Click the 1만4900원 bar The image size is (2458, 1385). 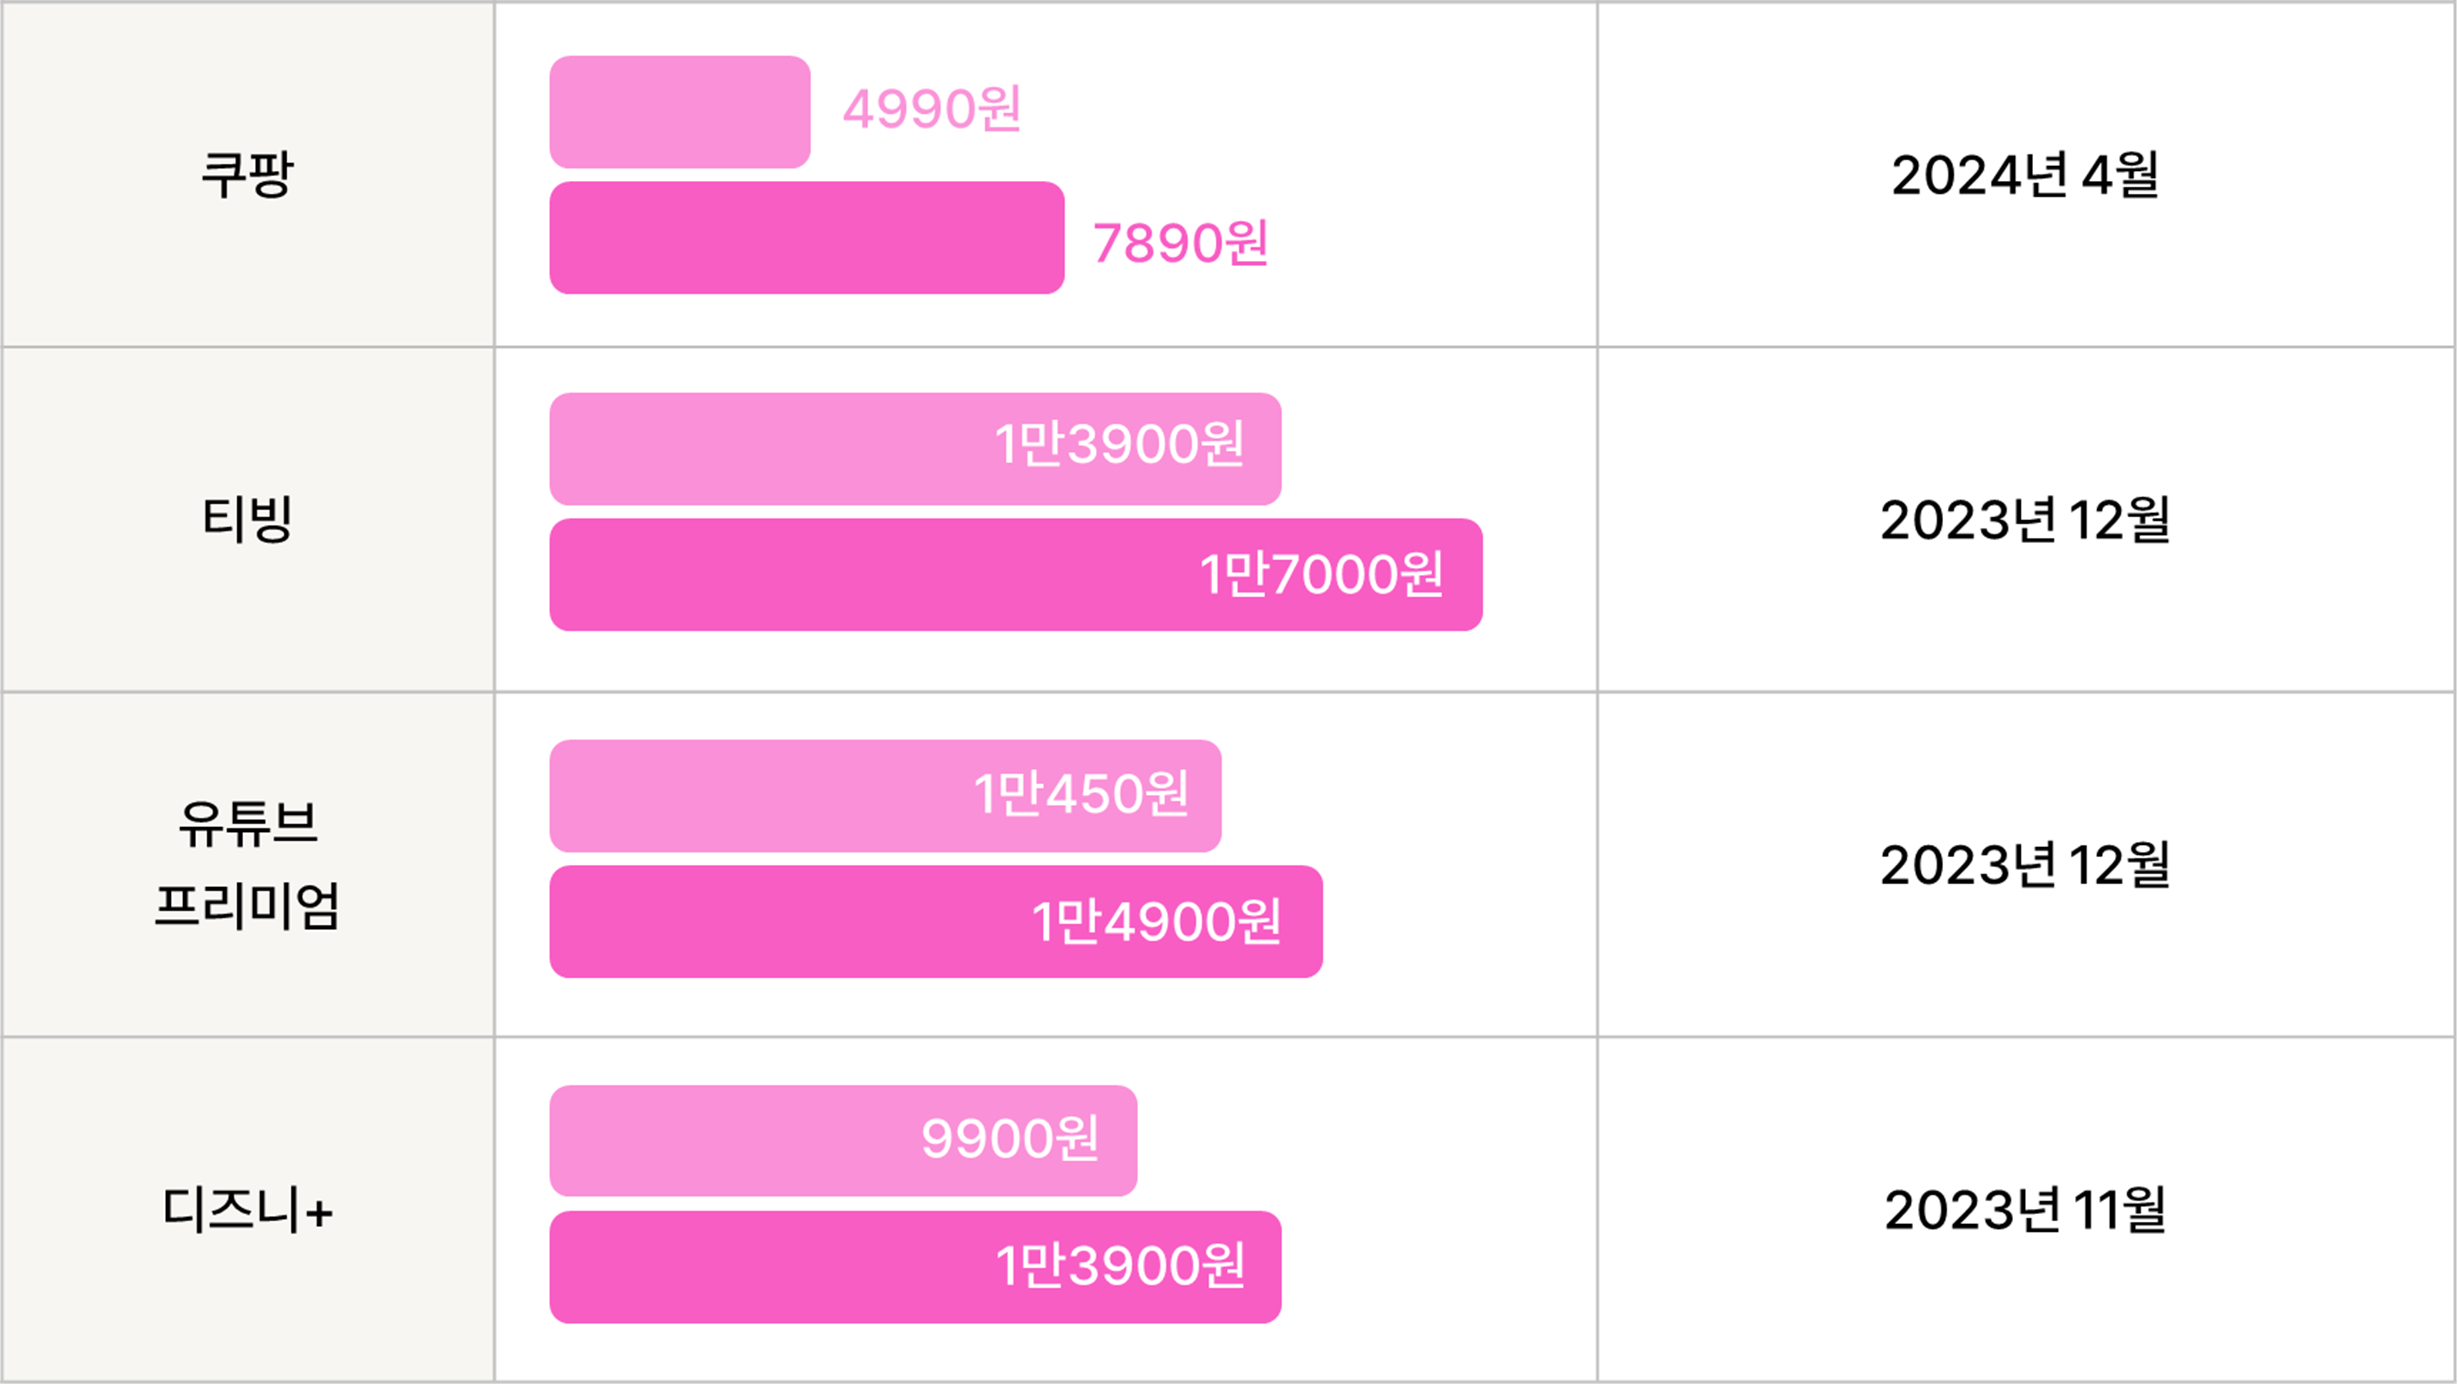click(x=936, y=922)
